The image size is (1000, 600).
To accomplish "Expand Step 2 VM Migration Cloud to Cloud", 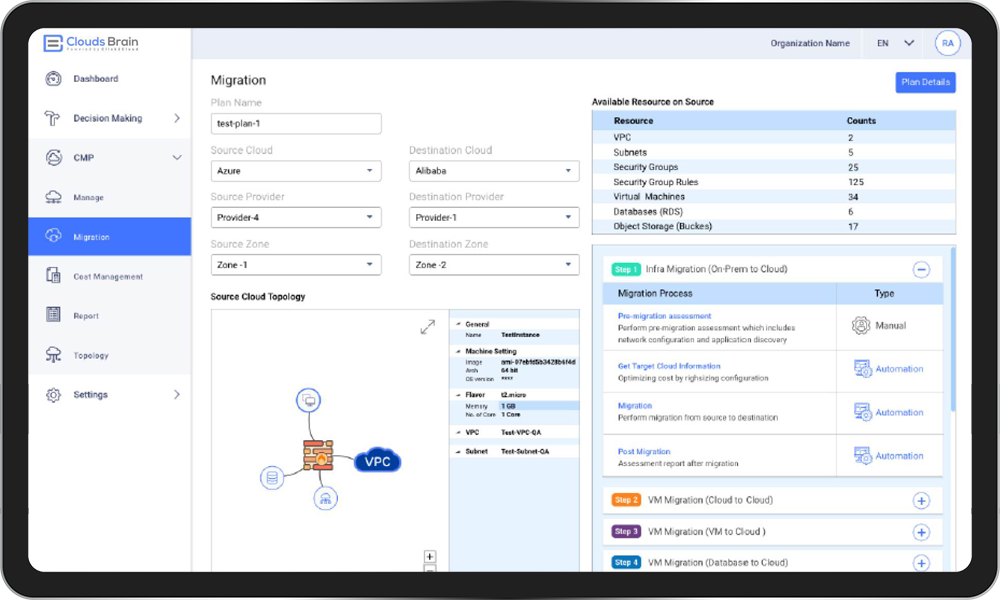I will 921,501.
